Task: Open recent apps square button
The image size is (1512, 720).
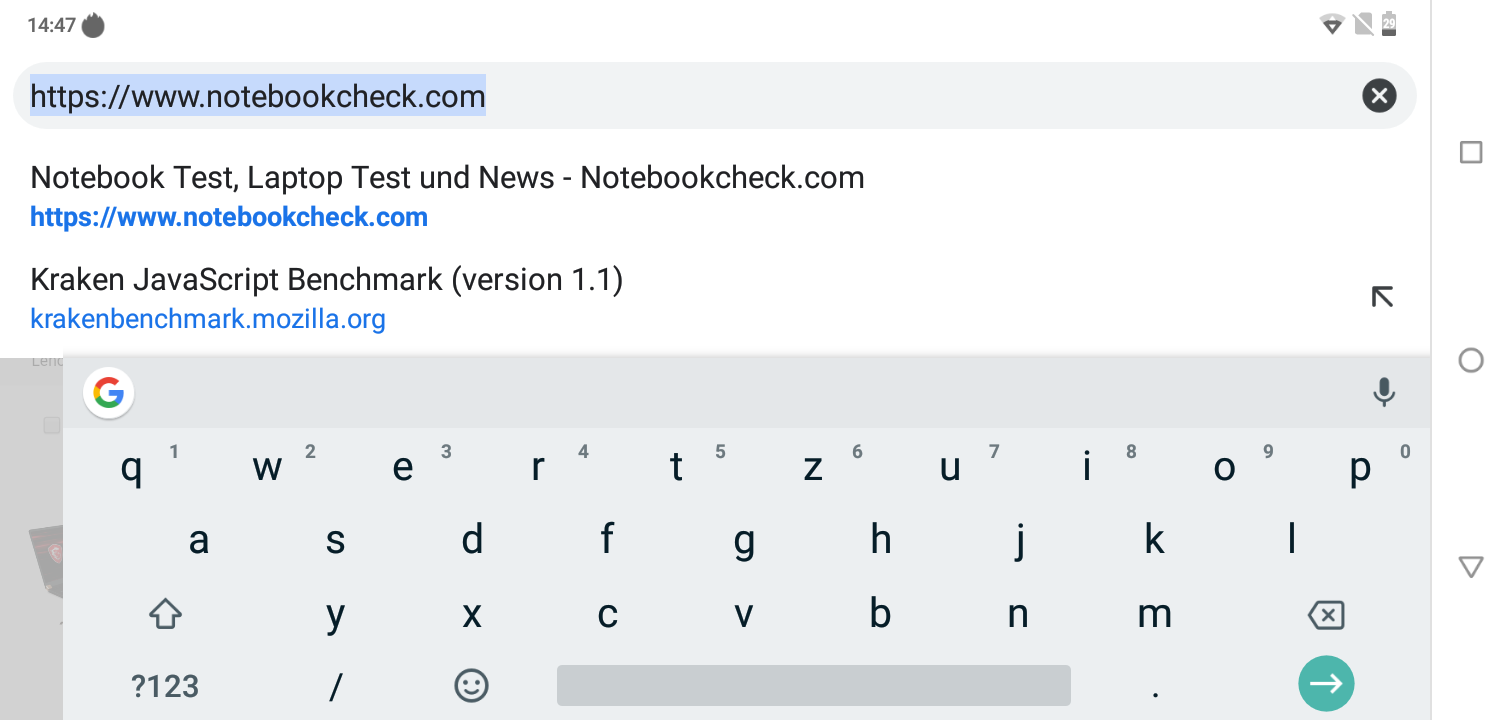Action: (1471, 152)
